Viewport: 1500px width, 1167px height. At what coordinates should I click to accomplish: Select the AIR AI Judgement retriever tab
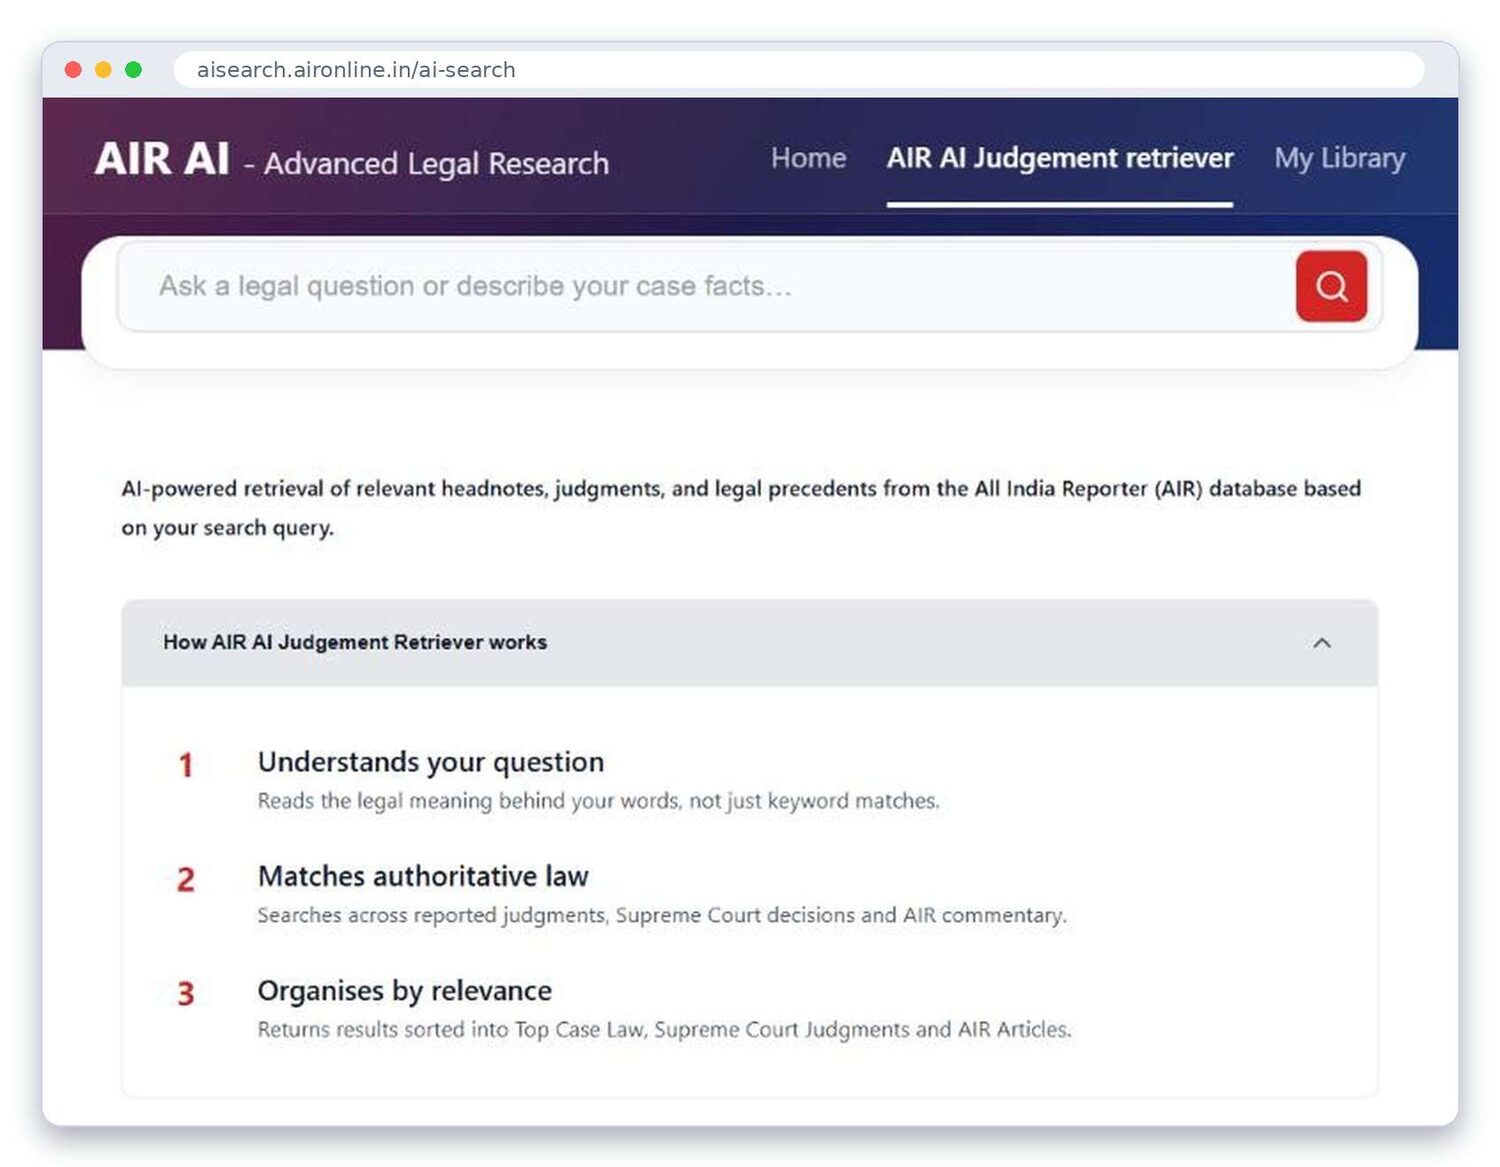[x=1060, y=158]
